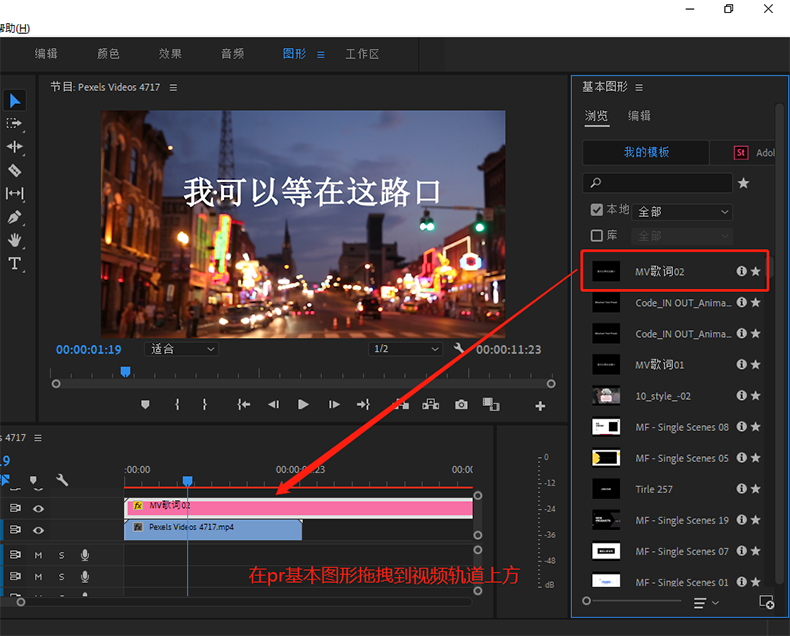Image resolution: width=790 pixels, height=636 pixels.
Task: Click the 我的模板 button
Action: point(646,152)
